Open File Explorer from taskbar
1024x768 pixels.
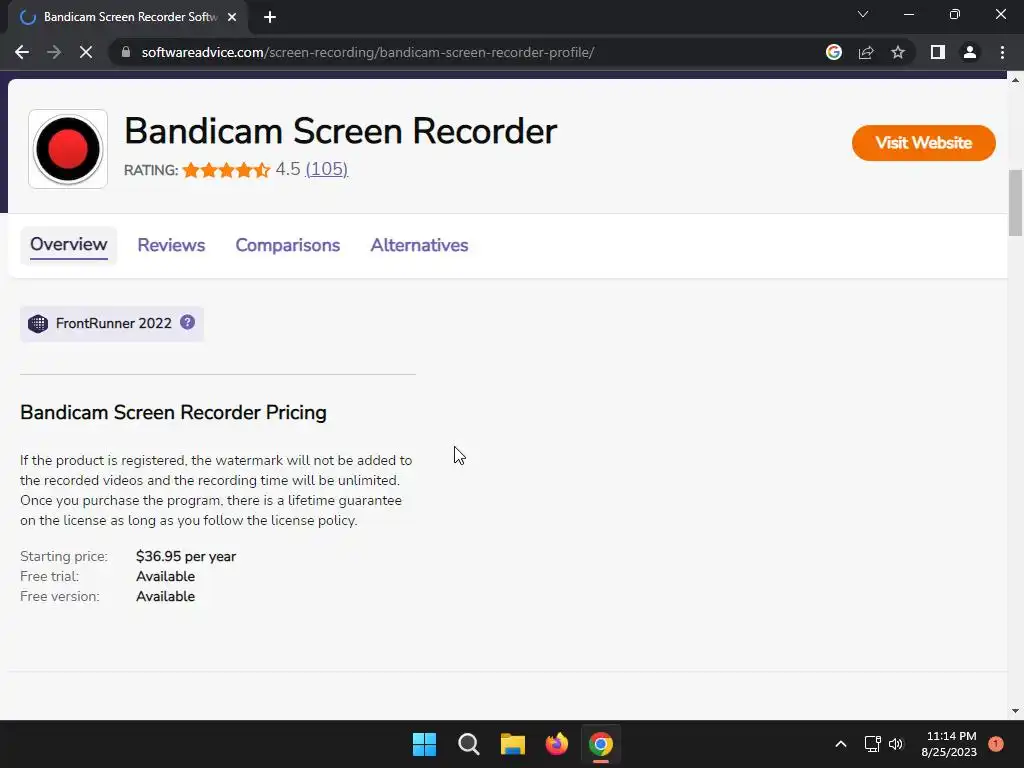(513, 744)
